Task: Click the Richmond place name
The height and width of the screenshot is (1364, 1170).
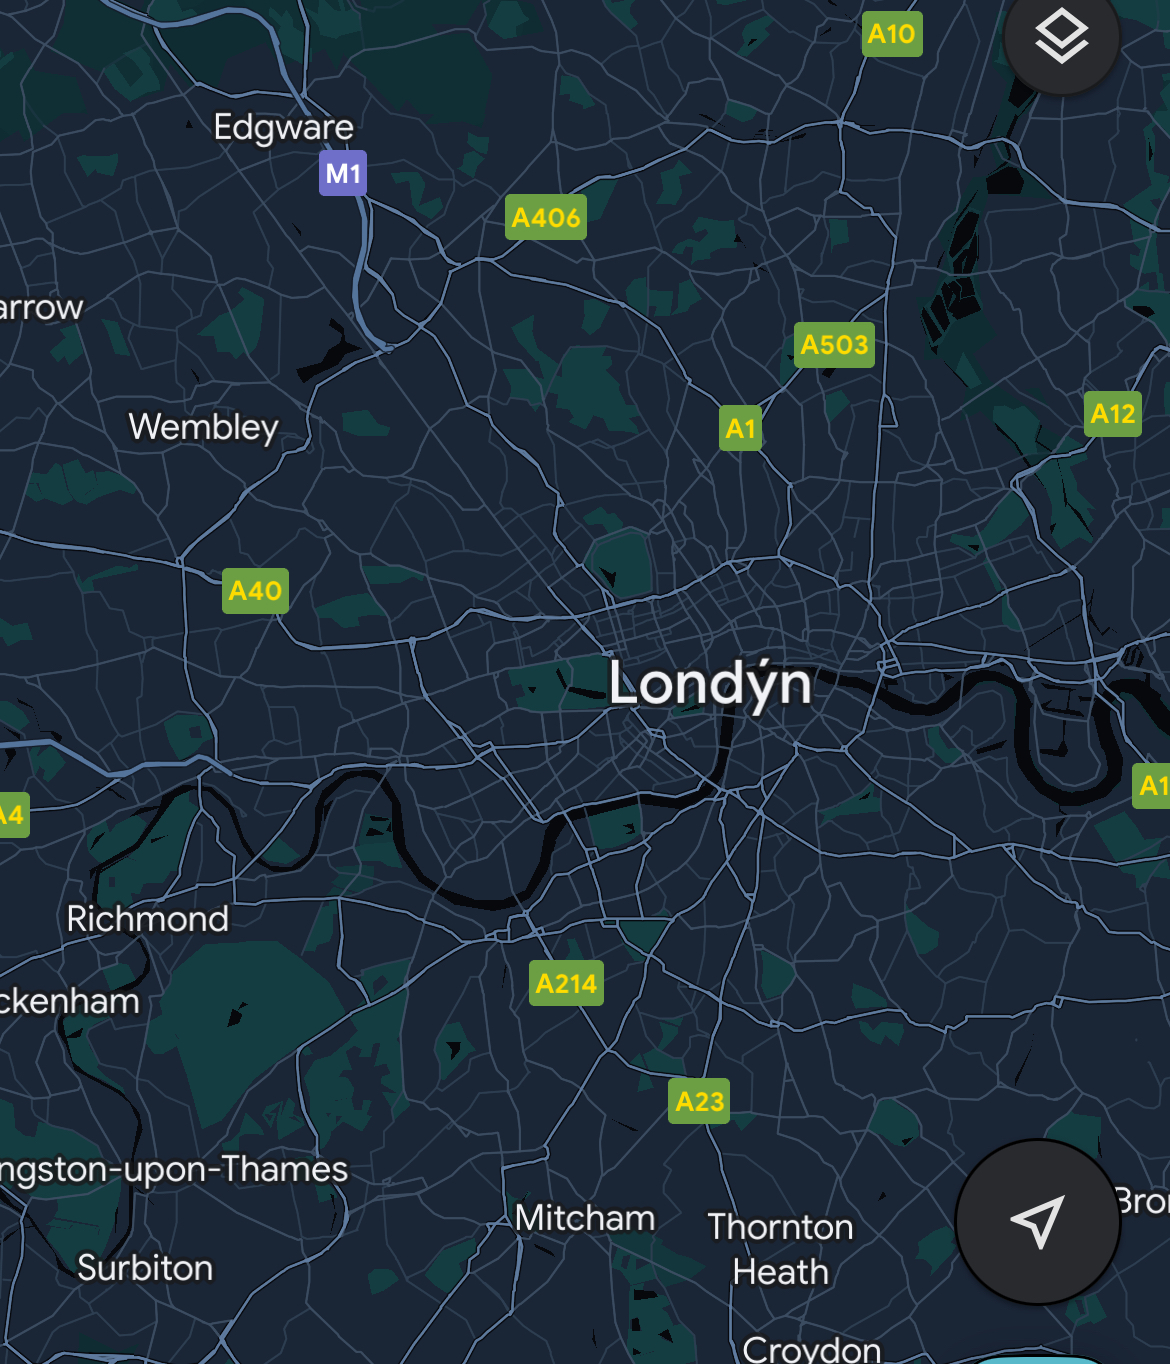Action: pyautogui.click(x=148, y=919)
